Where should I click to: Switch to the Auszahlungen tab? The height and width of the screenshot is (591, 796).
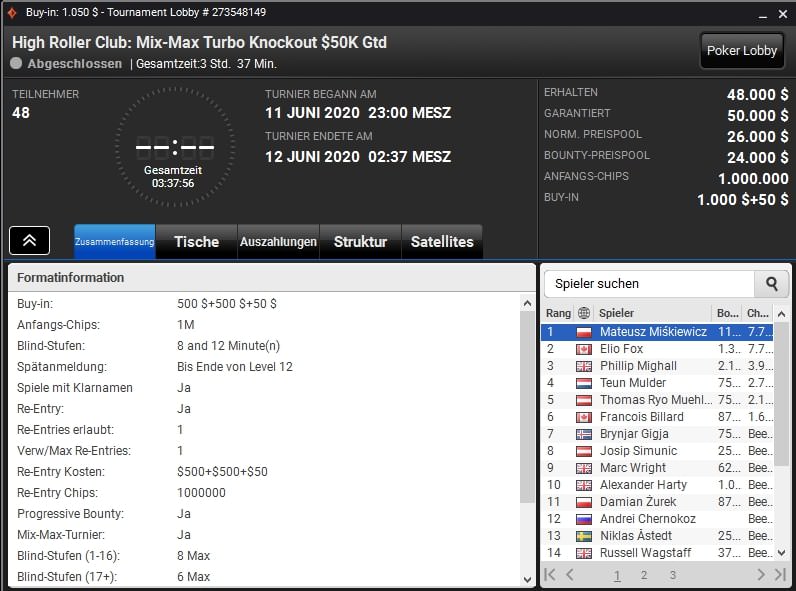(x=278, y=242)
